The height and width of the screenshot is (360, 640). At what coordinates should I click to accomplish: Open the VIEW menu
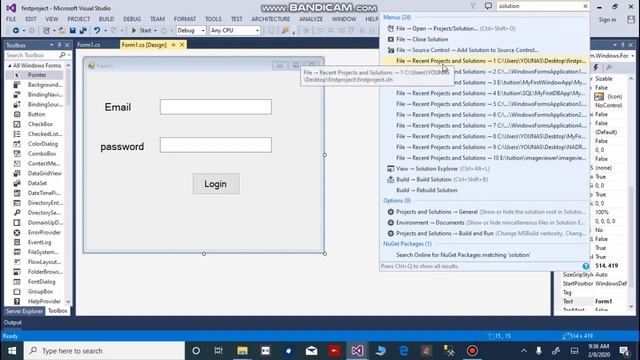(52, 19)
